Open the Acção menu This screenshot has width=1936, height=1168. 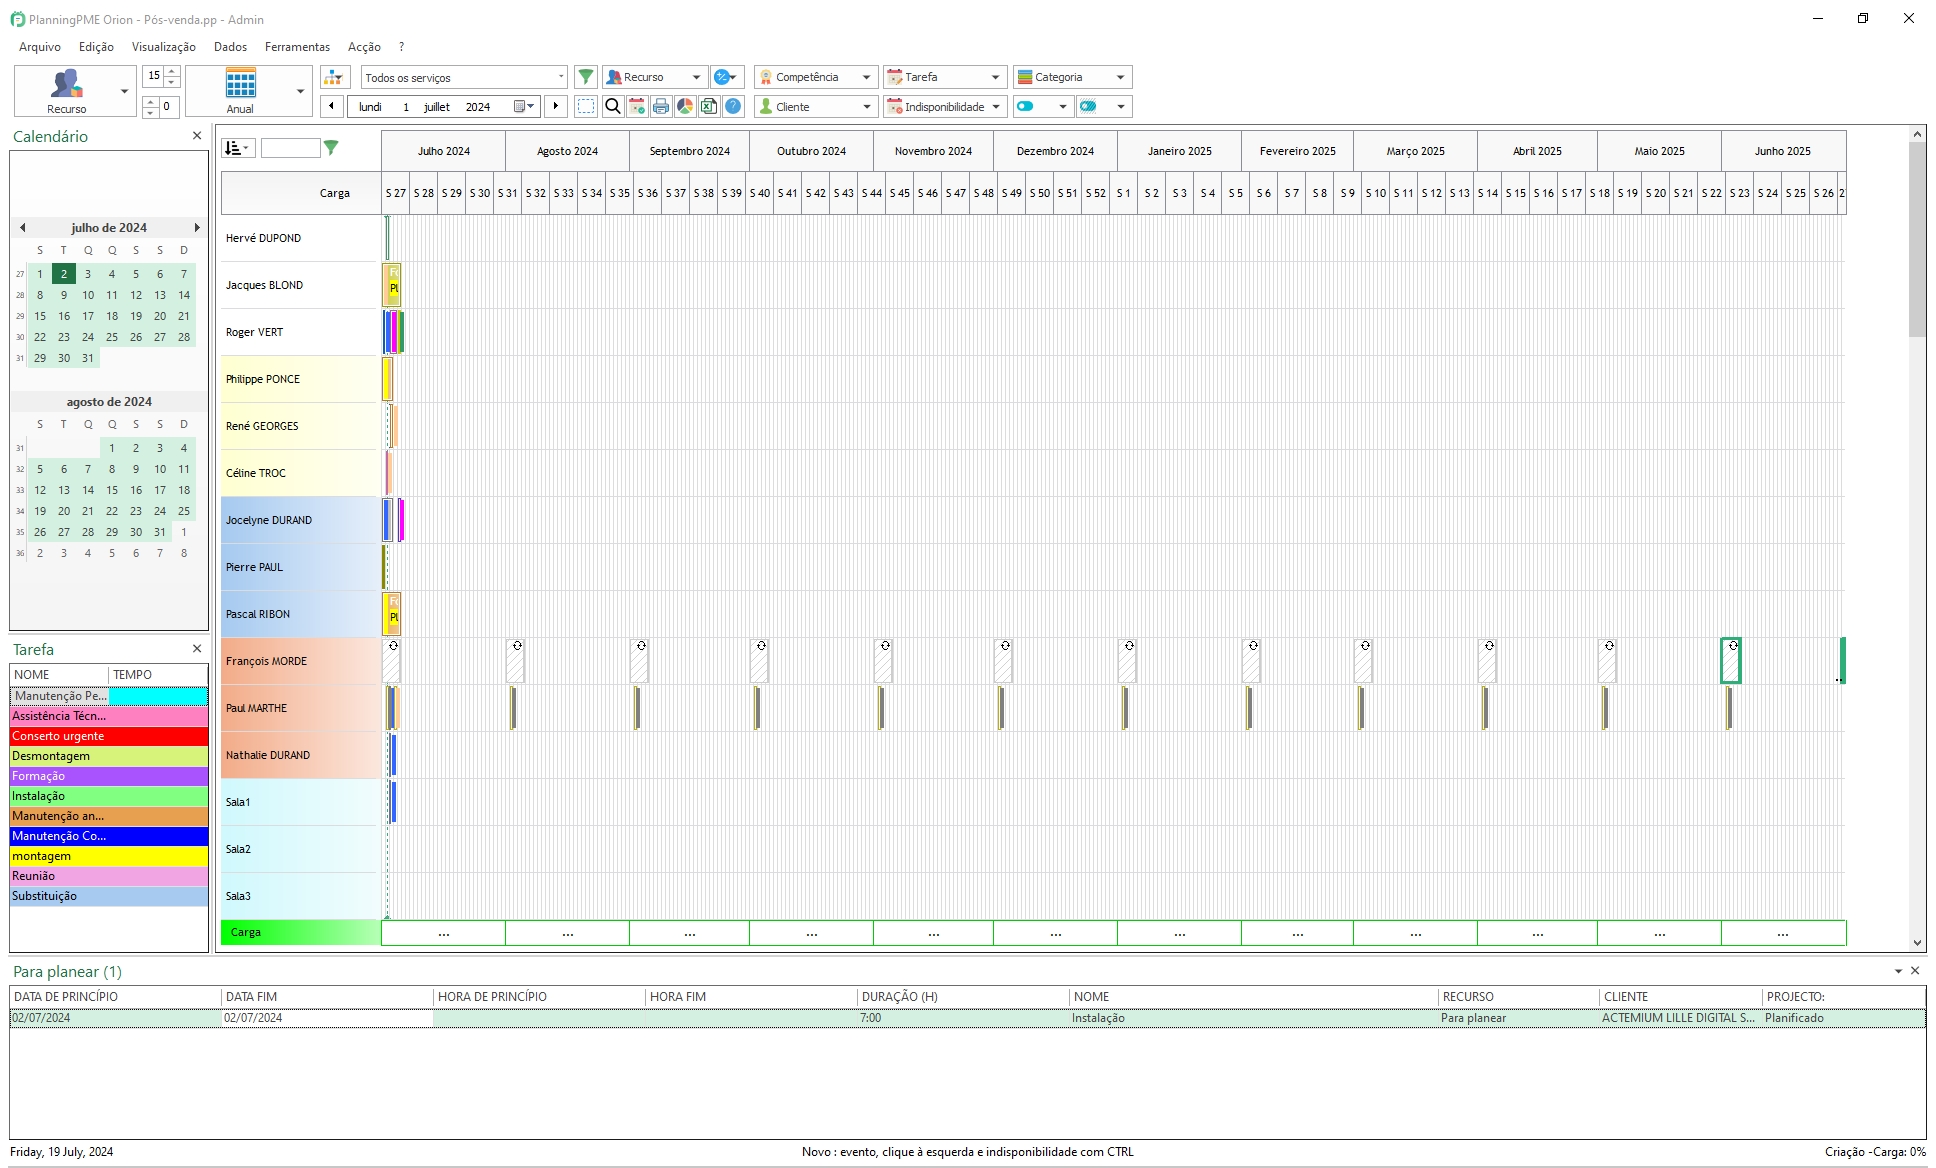(364, 47)
